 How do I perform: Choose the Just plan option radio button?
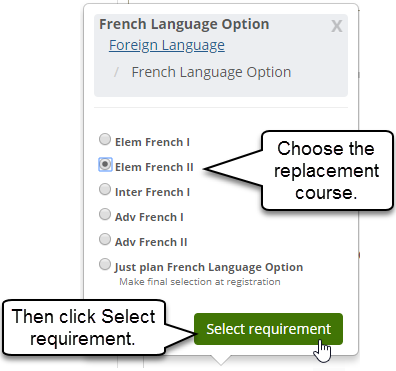click(x=105, y=264)
